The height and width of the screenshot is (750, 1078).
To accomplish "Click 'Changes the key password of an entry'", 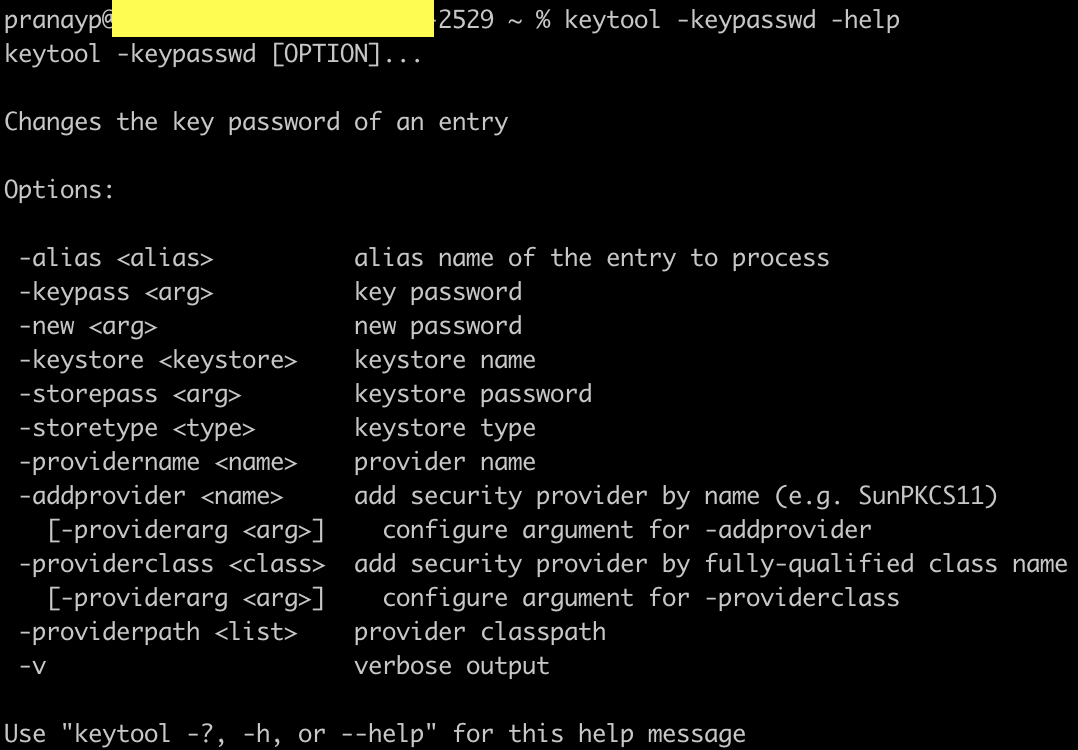I will (x=256, y=122).
